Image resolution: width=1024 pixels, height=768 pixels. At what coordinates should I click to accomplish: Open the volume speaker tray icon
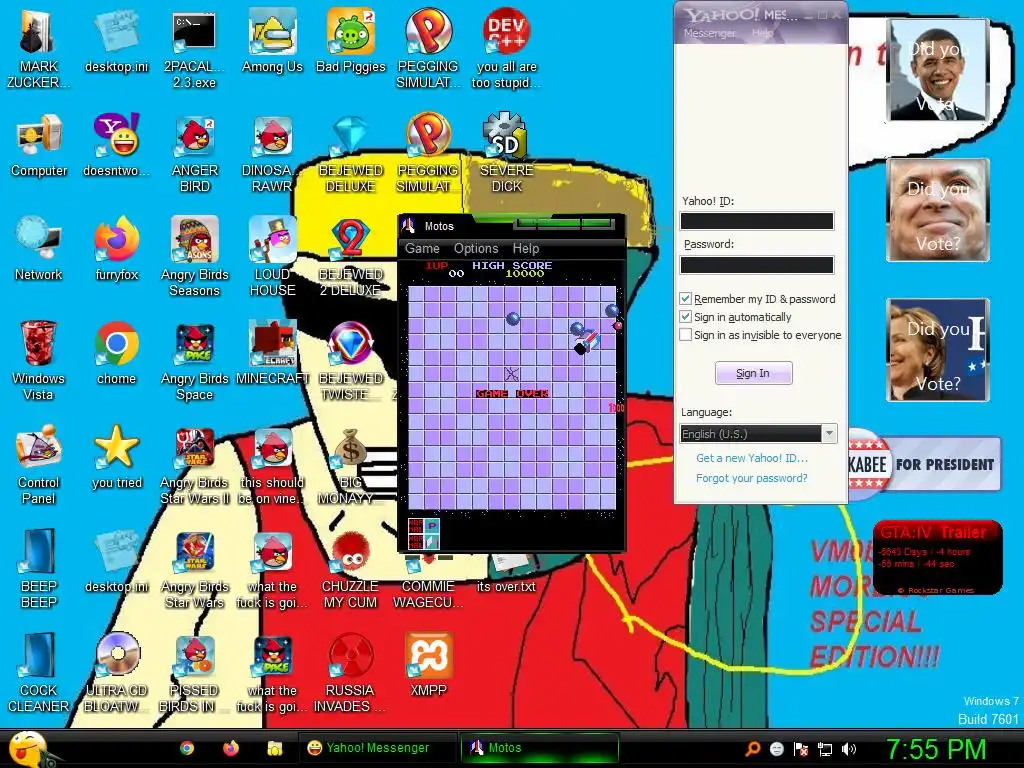(x=849, y=749)
